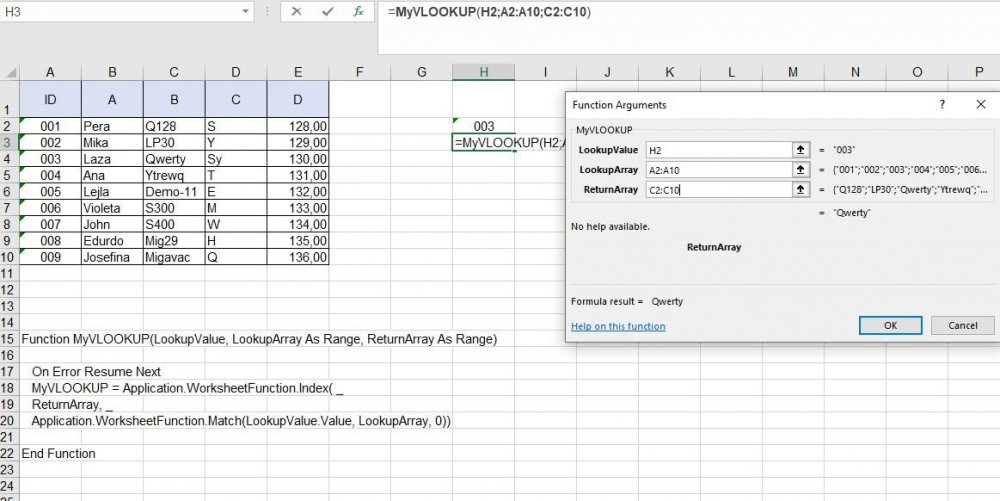Select cell containing Edurdo

point(112,241)
